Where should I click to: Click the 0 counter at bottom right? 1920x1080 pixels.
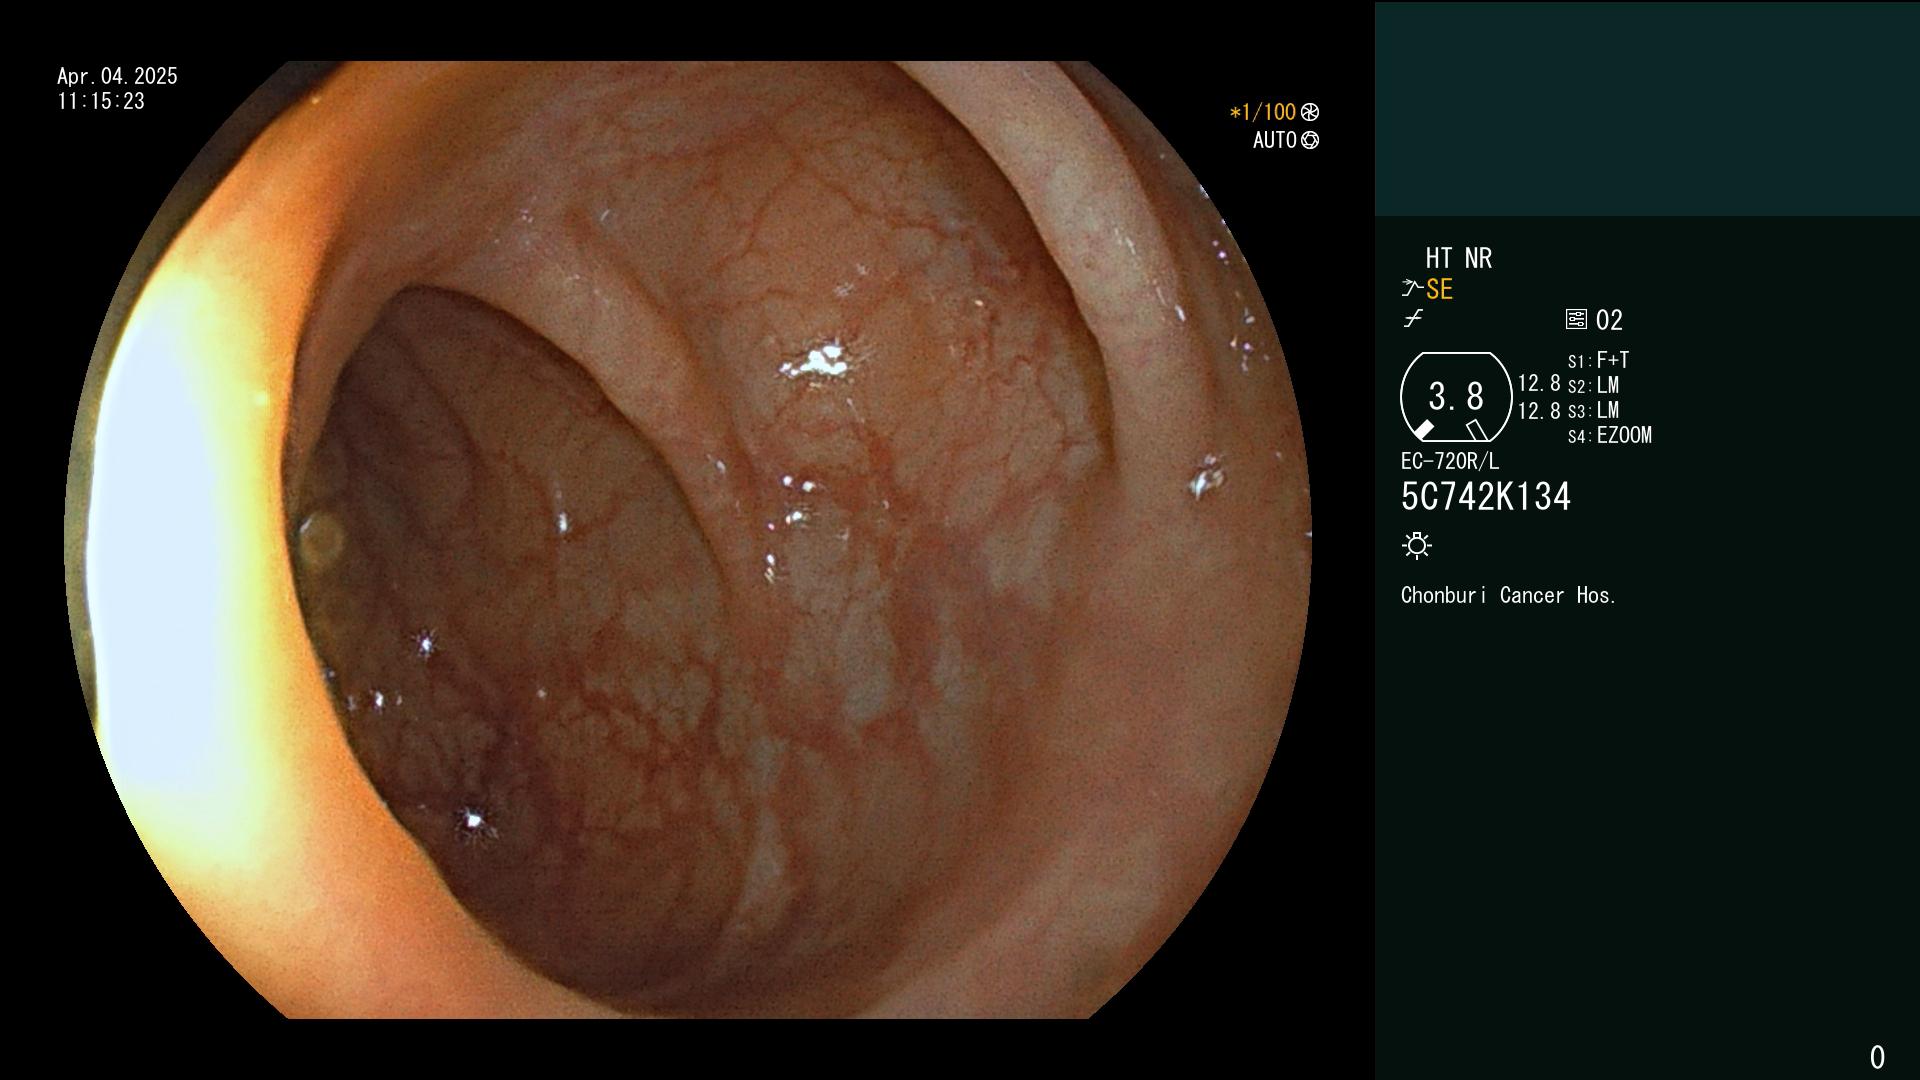pyautogui.click(x=1877, y=1057)
